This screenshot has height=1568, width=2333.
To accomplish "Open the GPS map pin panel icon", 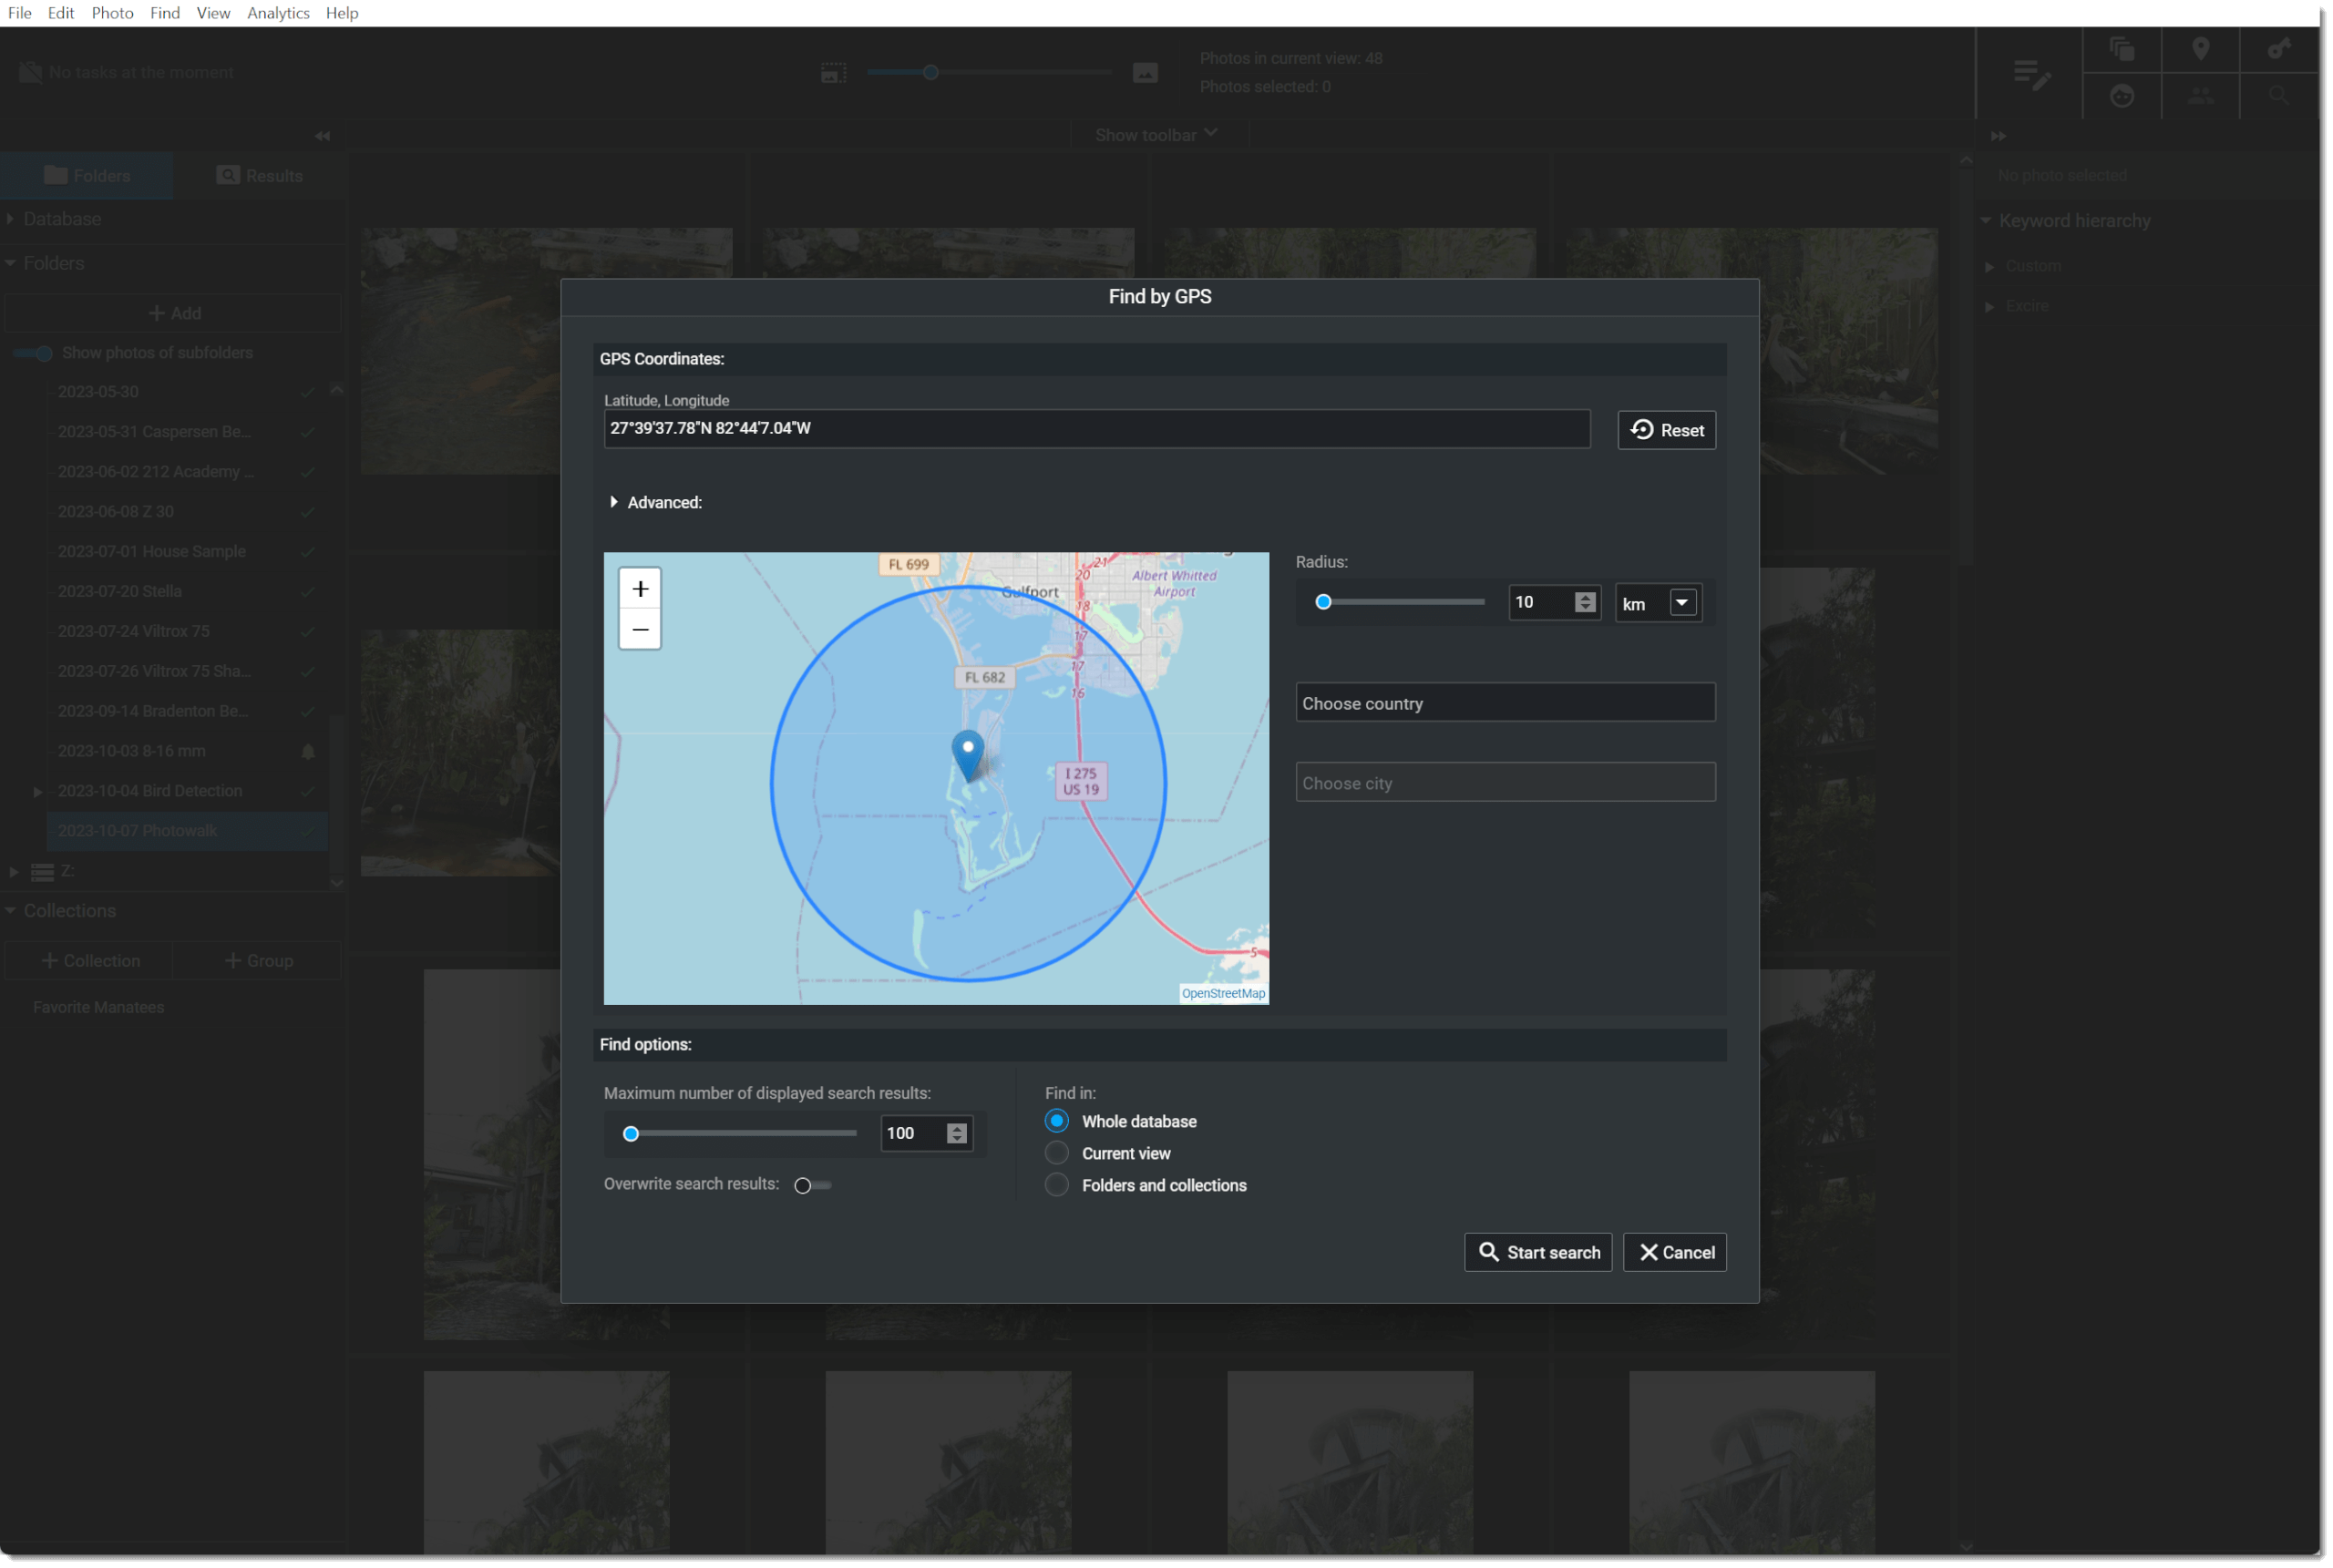I will [2200, 49].
